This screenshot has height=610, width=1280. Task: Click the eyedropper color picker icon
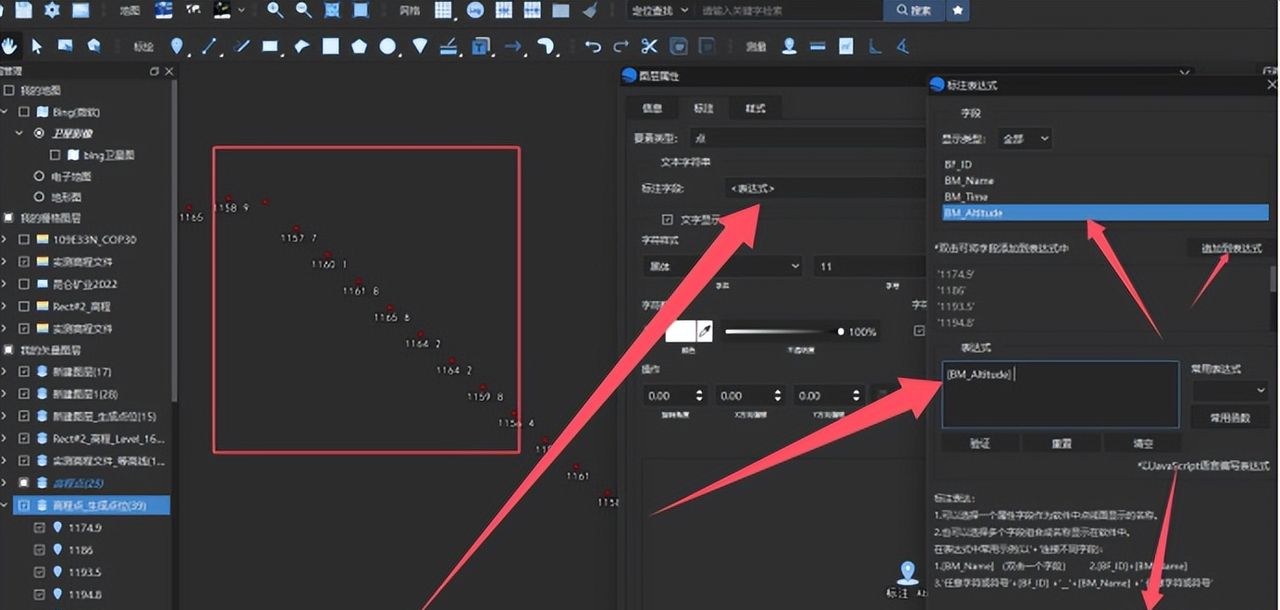click(x=704, y=331)
